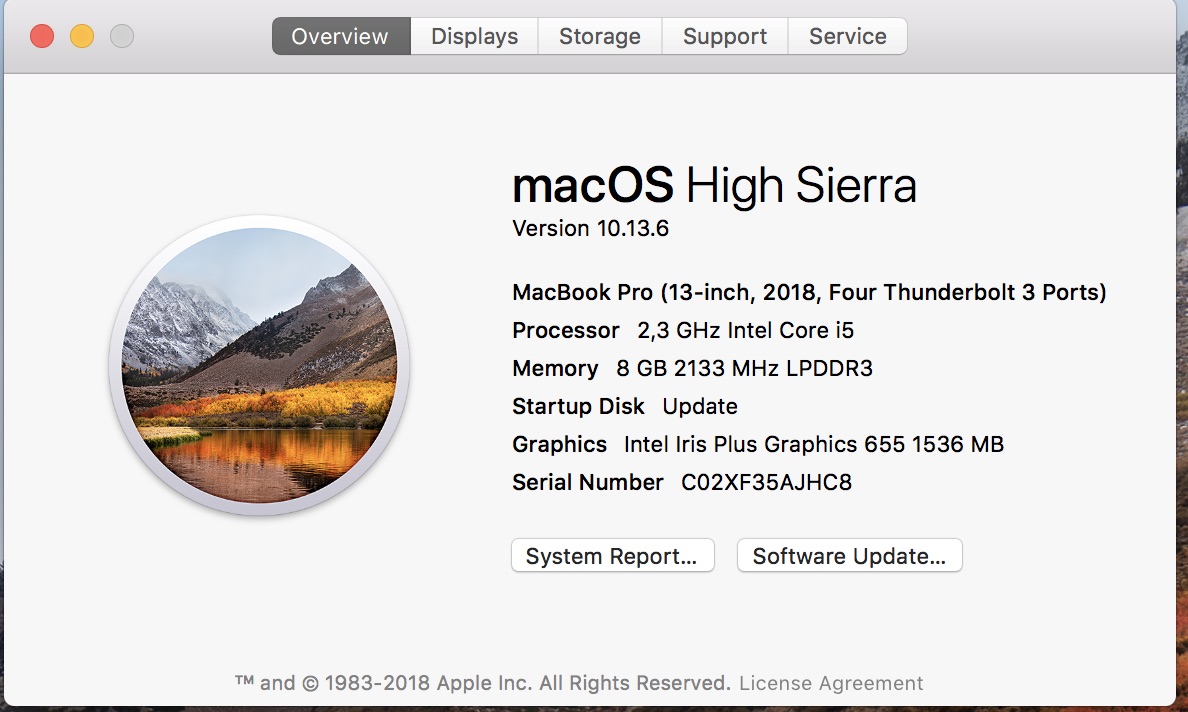Click the High Sierra wallpaper thumbnail
Image resolution: width=1188 pixels, height=712 pixels.
pyautogui.click(x=259, y=369)
